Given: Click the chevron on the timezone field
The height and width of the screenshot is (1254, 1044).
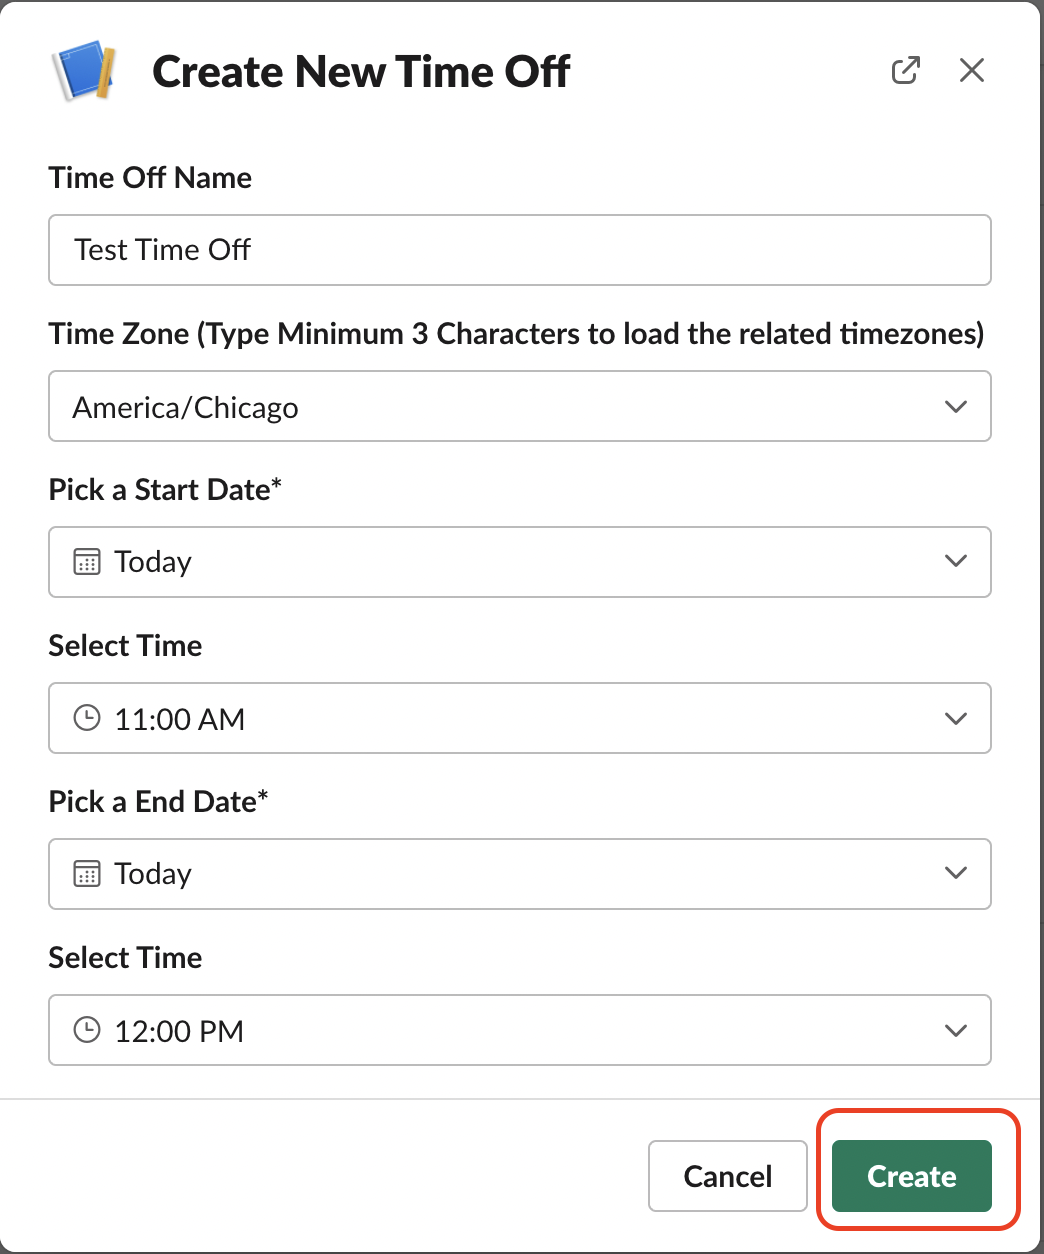Looking at the screenshot, I should tap(955, 406).
